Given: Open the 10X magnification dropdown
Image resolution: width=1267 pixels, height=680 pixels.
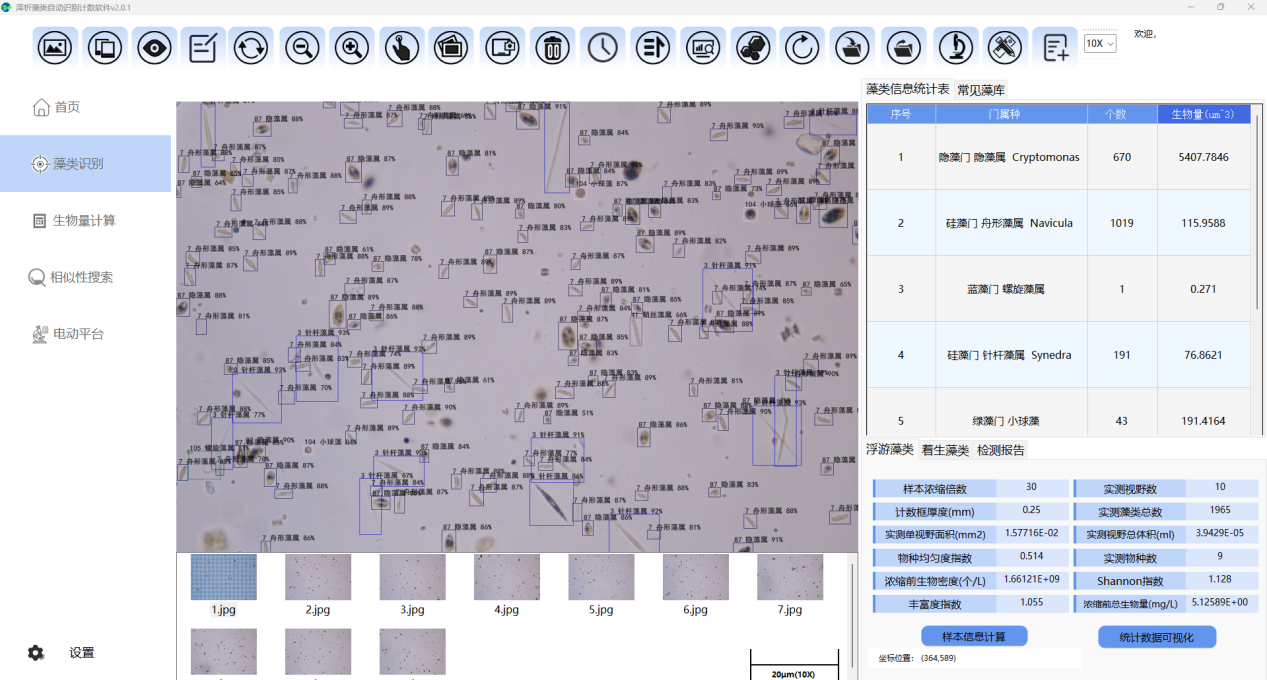Looking at the screenshot, I should coord(1100,44).
